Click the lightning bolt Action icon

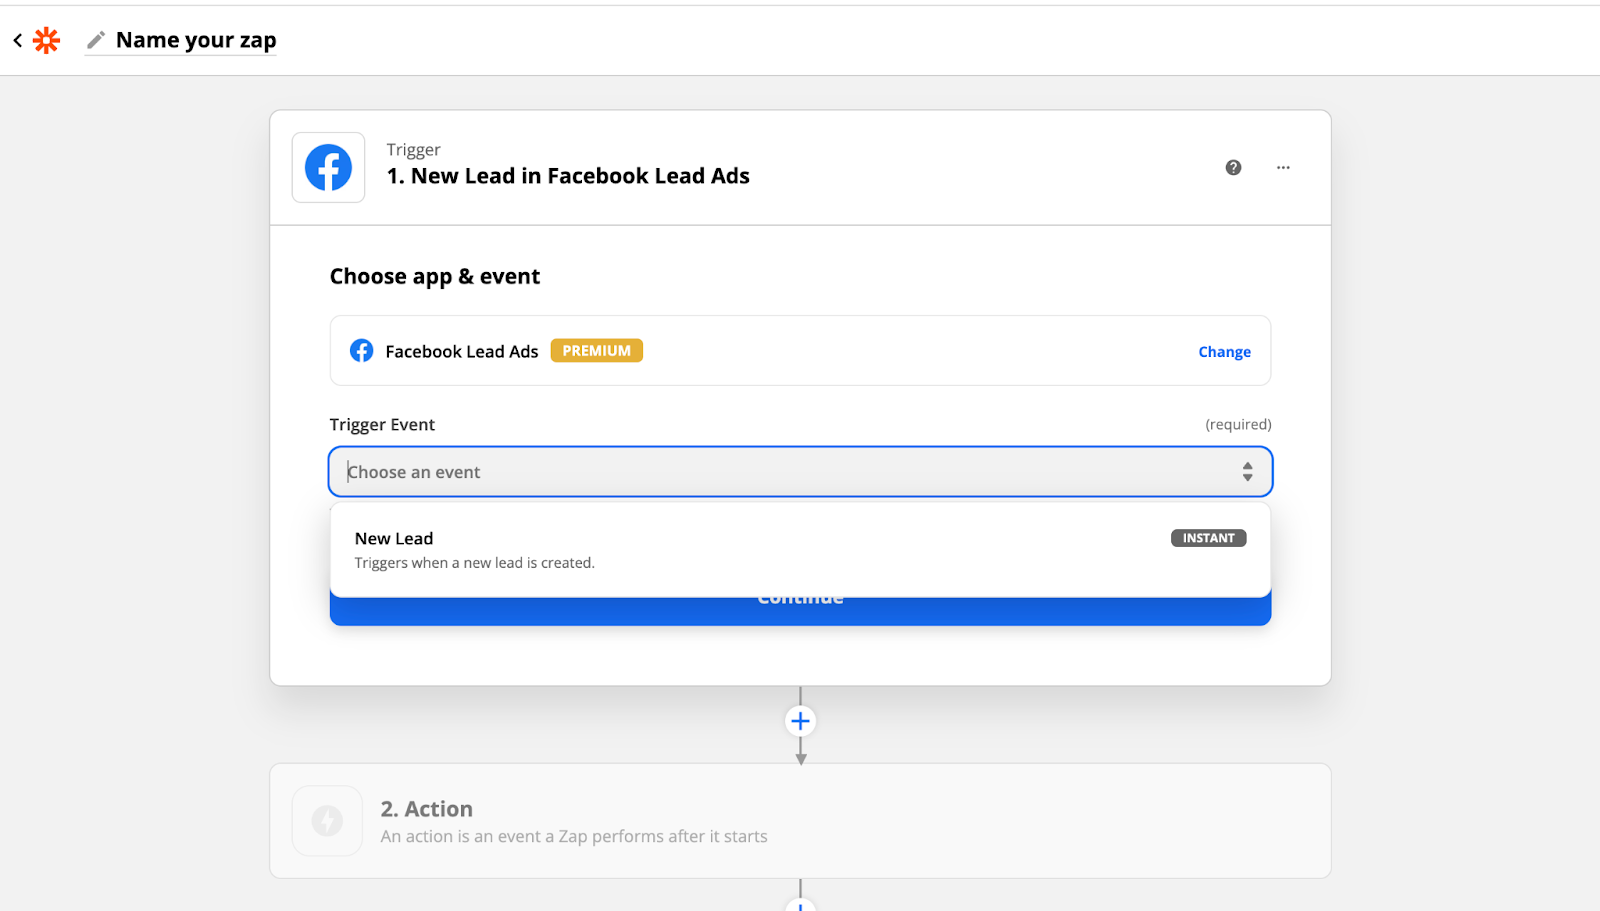[327, 821]
